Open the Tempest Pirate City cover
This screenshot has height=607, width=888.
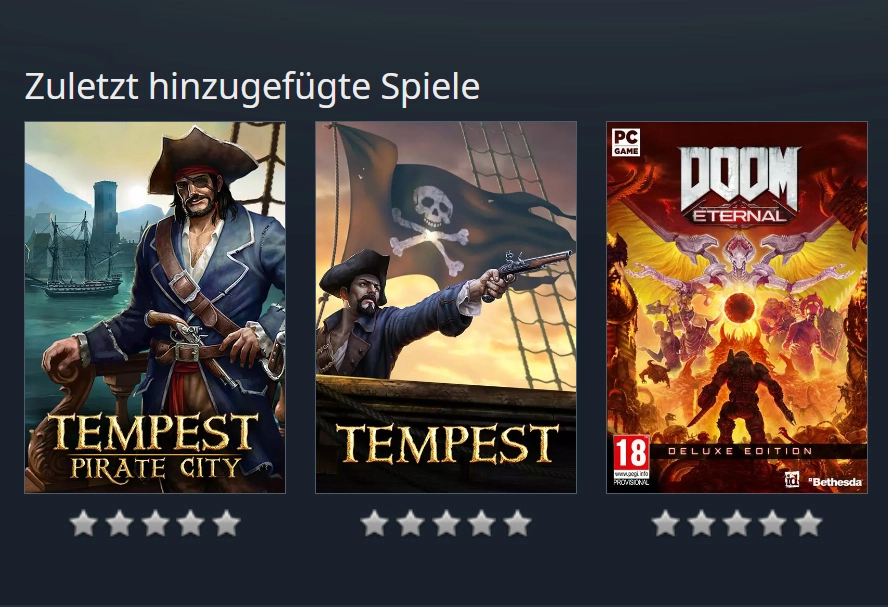click(x=155, y=307)
